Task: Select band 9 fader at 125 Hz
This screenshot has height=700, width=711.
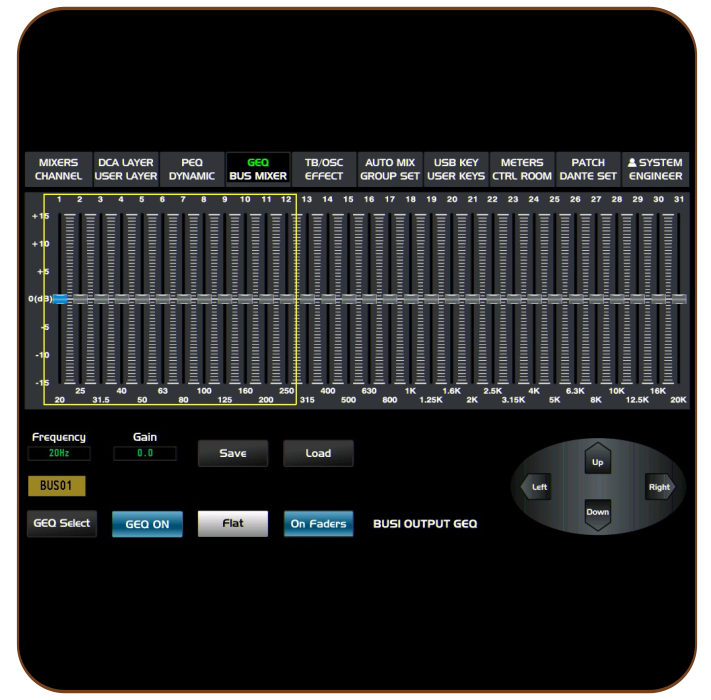Action: [x=225, y=299]
